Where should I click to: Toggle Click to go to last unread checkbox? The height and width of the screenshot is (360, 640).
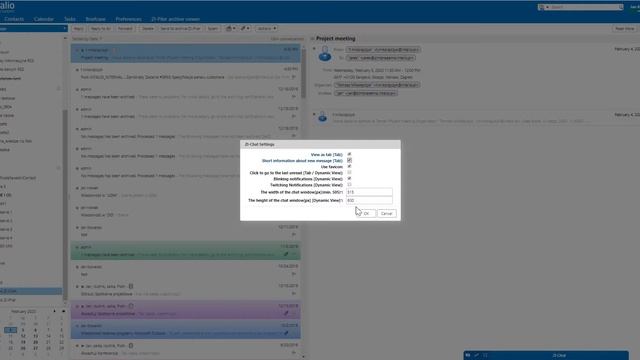(x=349, y=173)
